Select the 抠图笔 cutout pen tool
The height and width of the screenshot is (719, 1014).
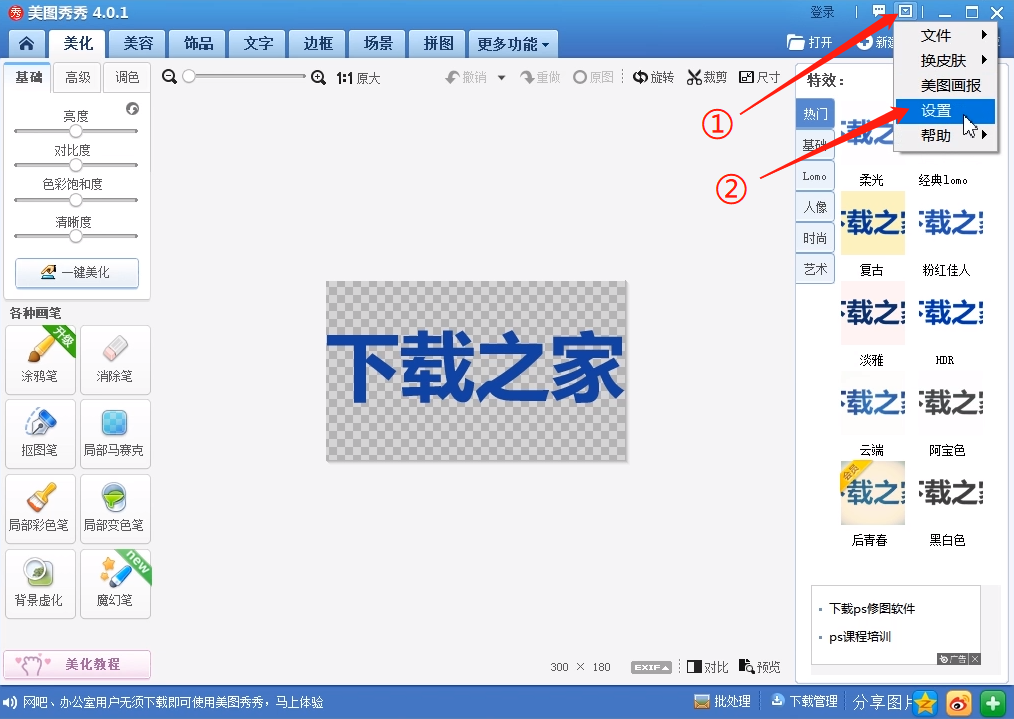[40, 433]
